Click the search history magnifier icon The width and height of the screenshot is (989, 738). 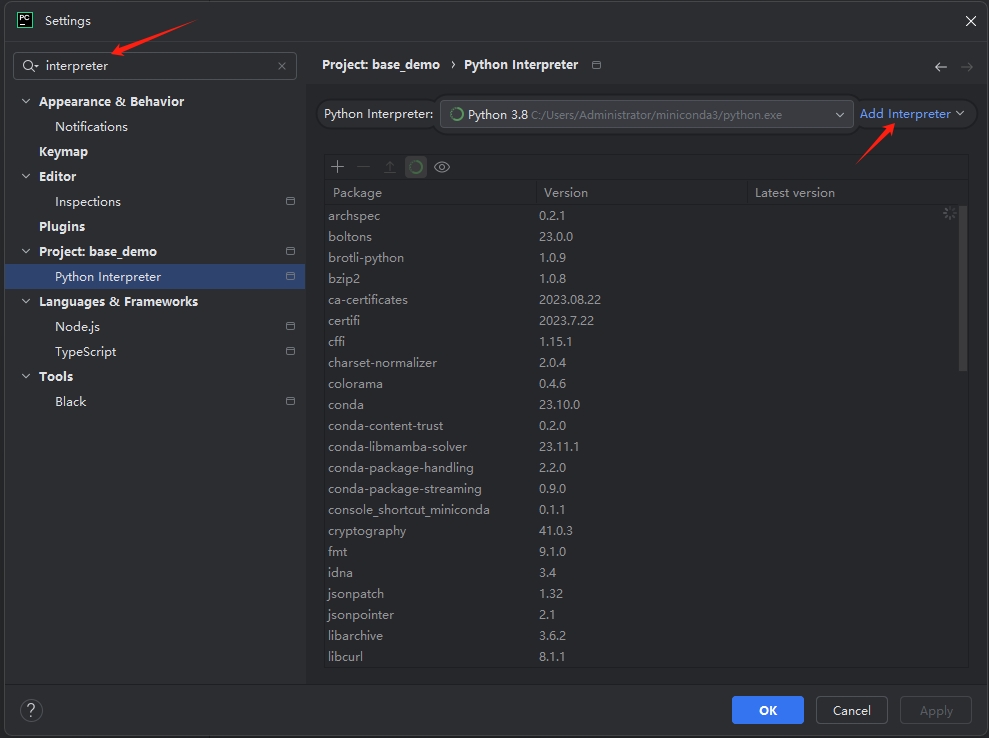30,66
